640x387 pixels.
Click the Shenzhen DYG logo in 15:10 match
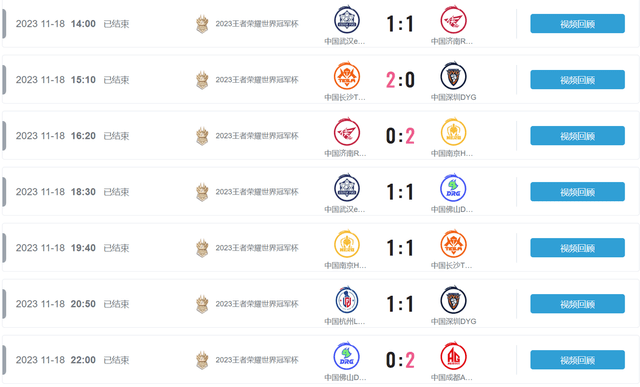coord(453,76)
